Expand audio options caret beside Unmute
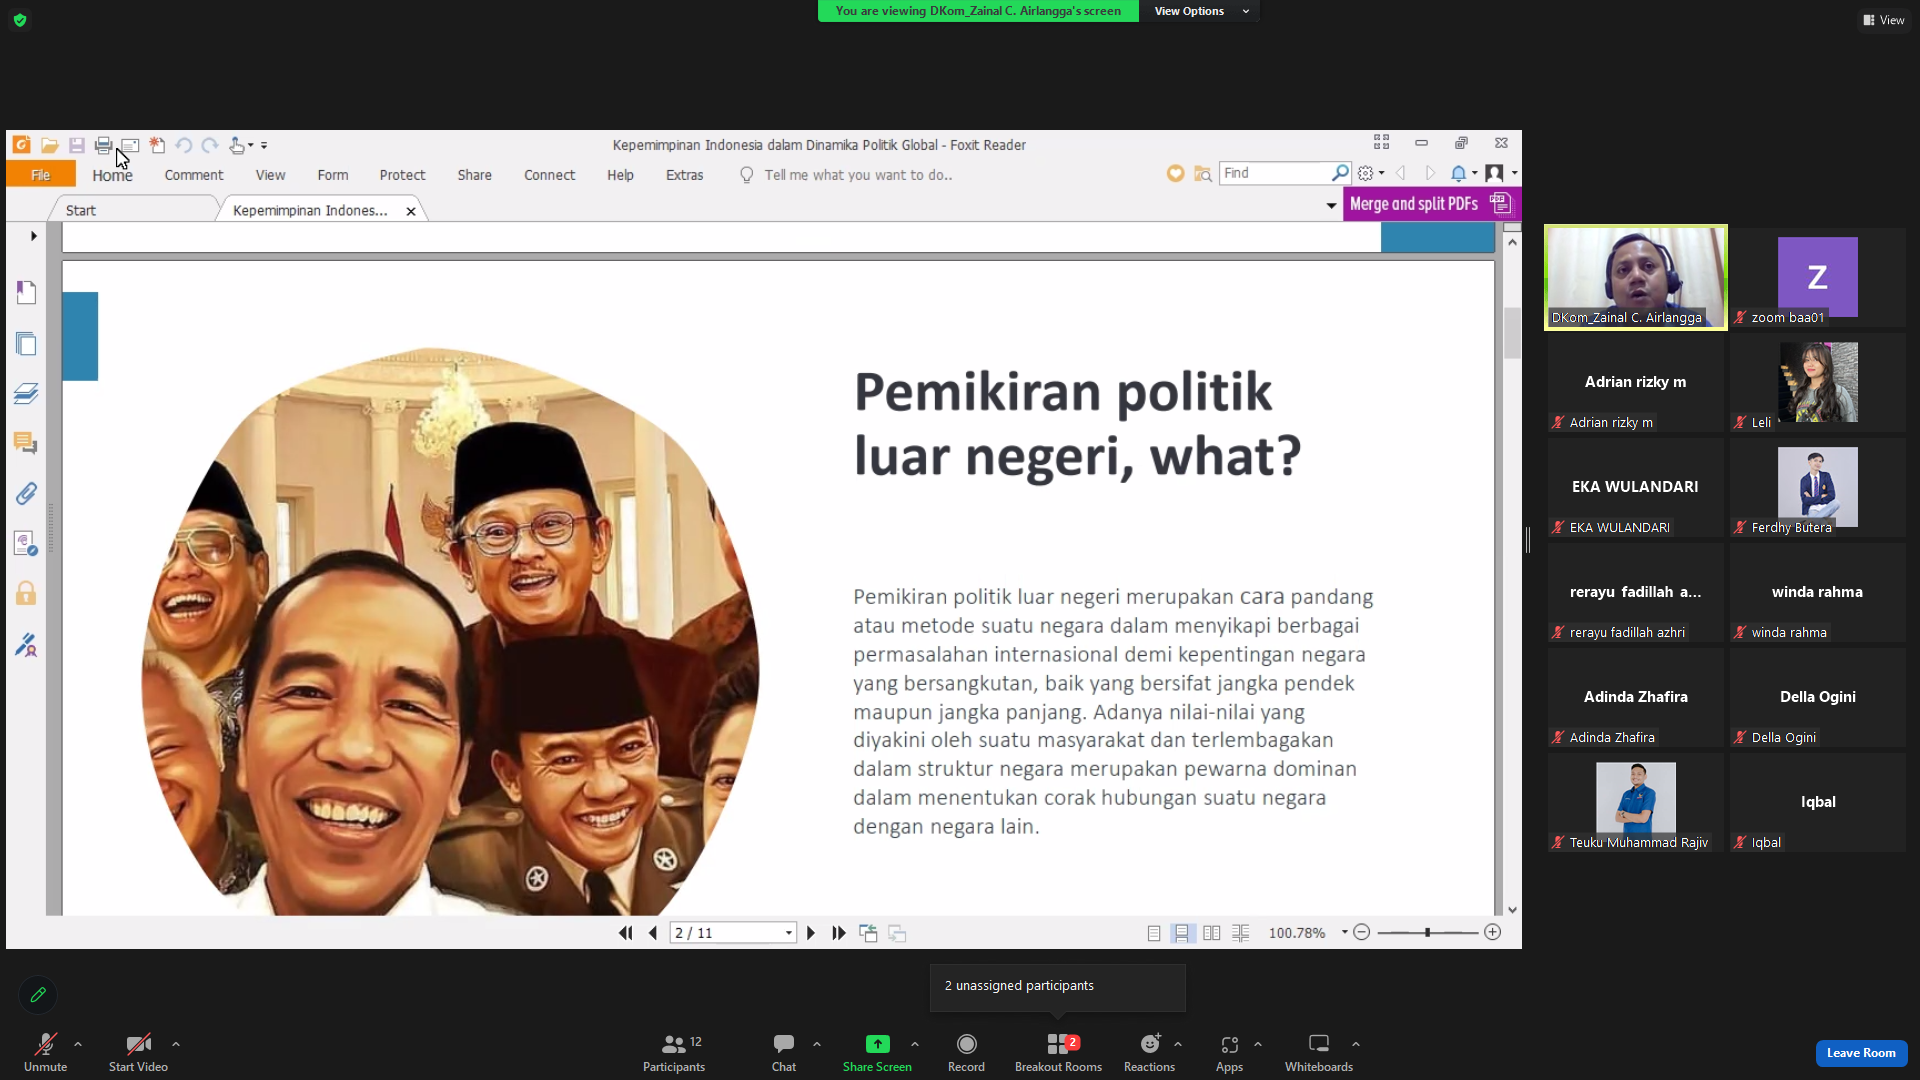 [78, 1044]
